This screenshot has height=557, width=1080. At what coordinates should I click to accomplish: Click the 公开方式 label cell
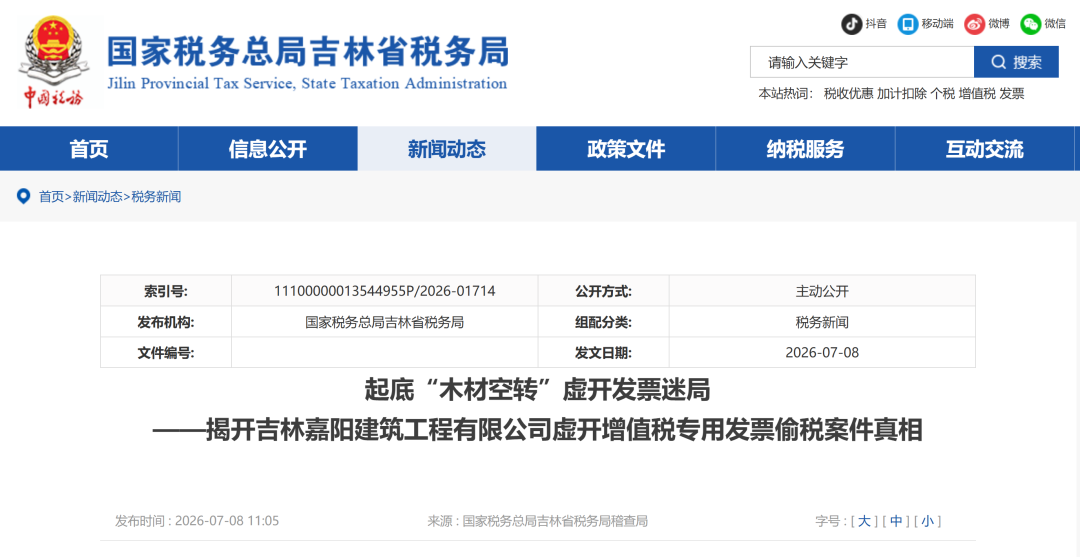(603, 291)
